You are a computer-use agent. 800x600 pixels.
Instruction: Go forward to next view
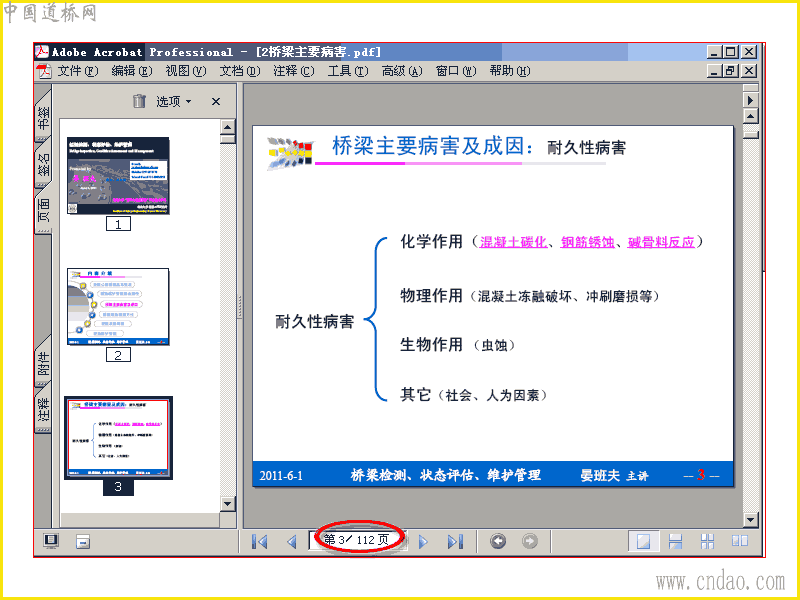[530, 541]
